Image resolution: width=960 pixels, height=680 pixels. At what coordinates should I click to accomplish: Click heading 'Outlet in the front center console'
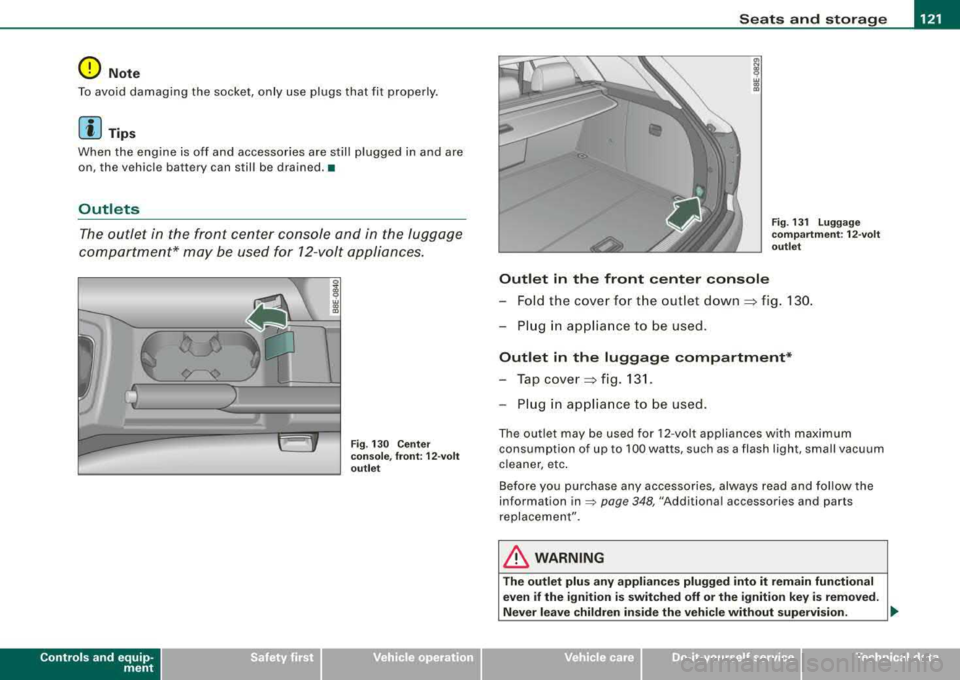pos(634,279)
